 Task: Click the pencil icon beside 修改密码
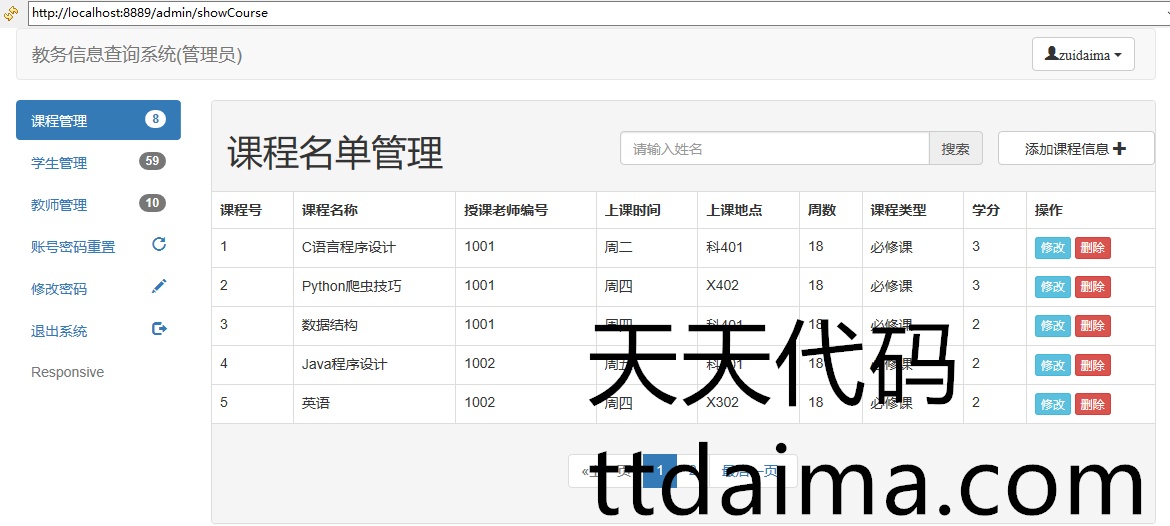click(x=159, y=287)
